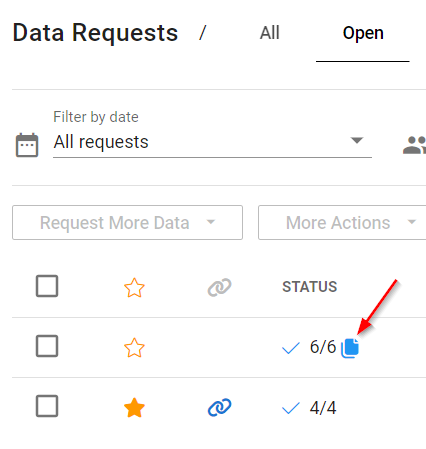Image resolution: width=426 pixels, height=449 pixels.
Task: Click the gray link icon in the header row
Action: pos(219,287)
